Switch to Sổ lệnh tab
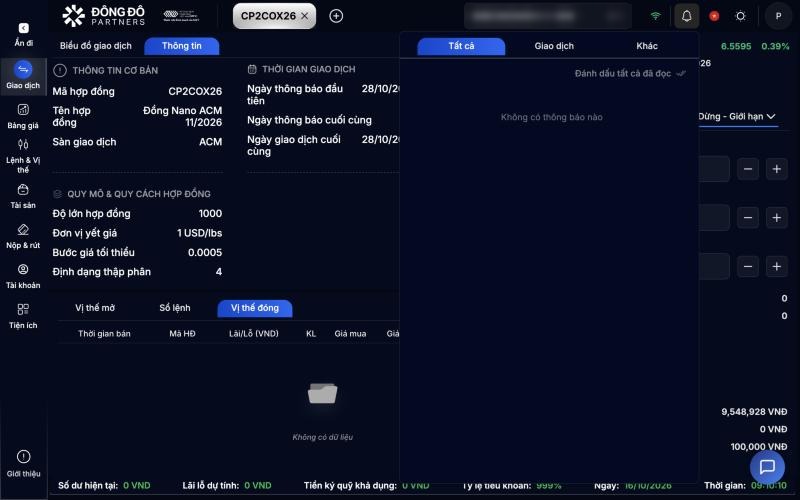This screenshot has height=500, width=800. (174, 308)
